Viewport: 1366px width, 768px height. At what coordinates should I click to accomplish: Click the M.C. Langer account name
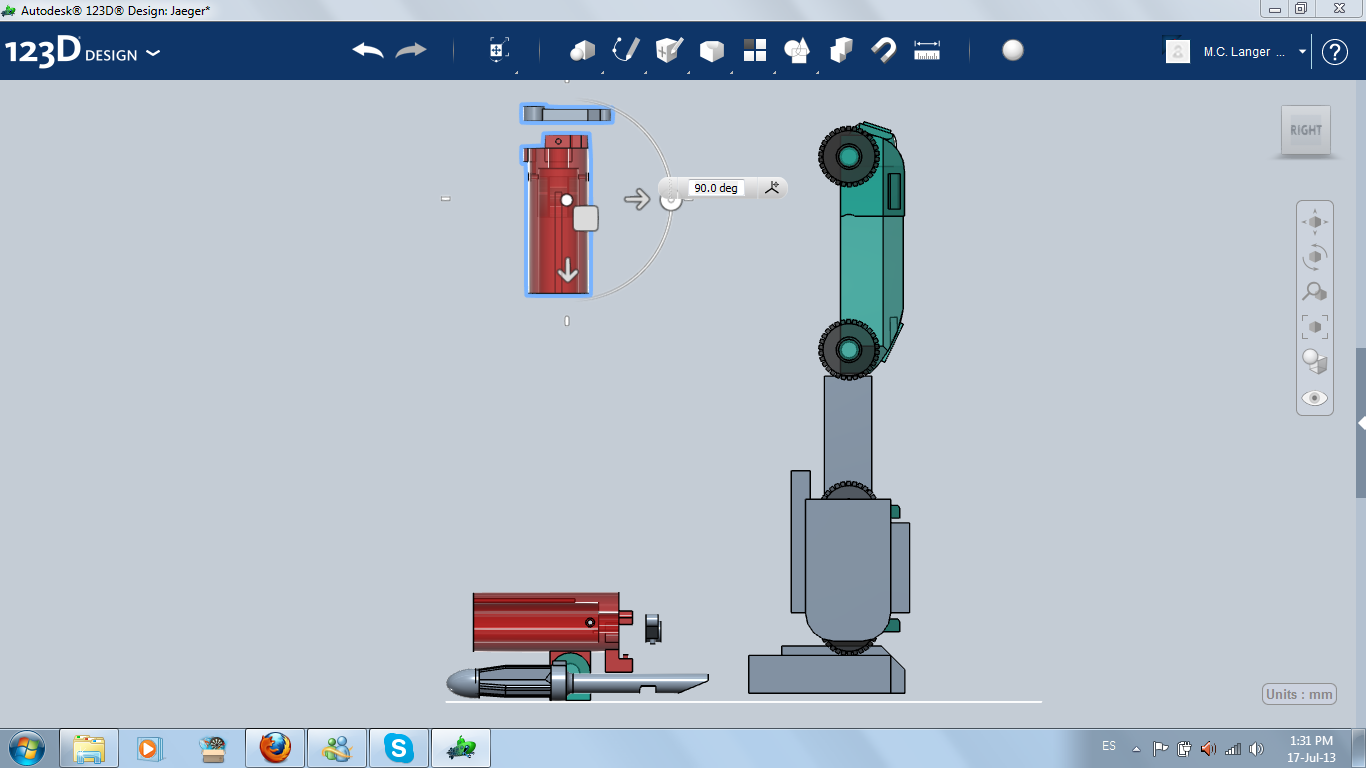tap(1243, 52)
